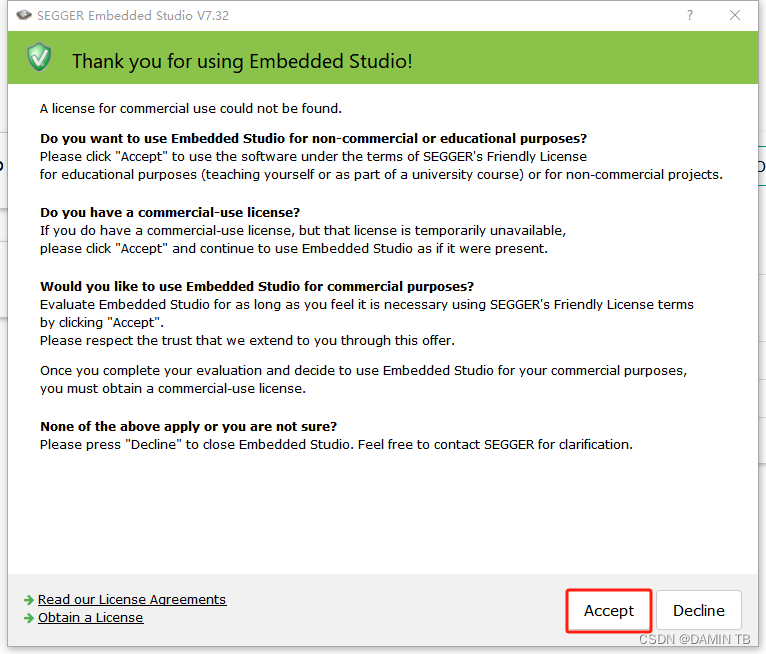Click the Accept button

point(609,611)
